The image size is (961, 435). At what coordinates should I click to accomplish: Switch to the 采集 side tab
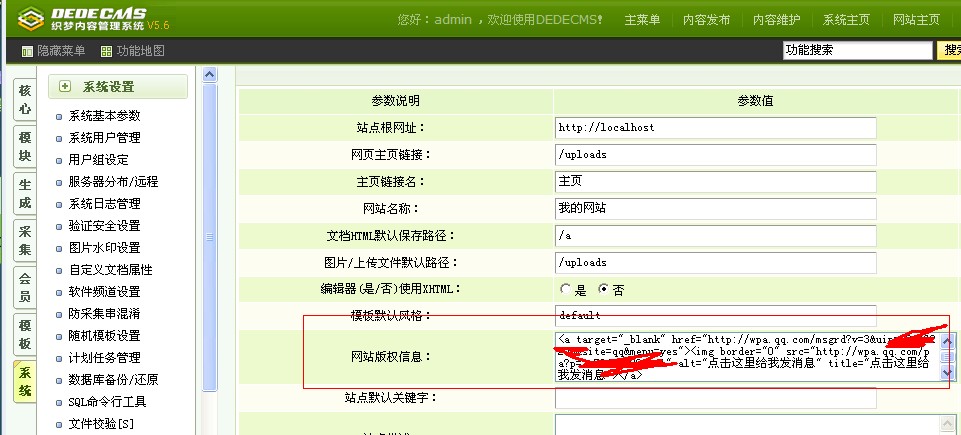click(25, 240)
